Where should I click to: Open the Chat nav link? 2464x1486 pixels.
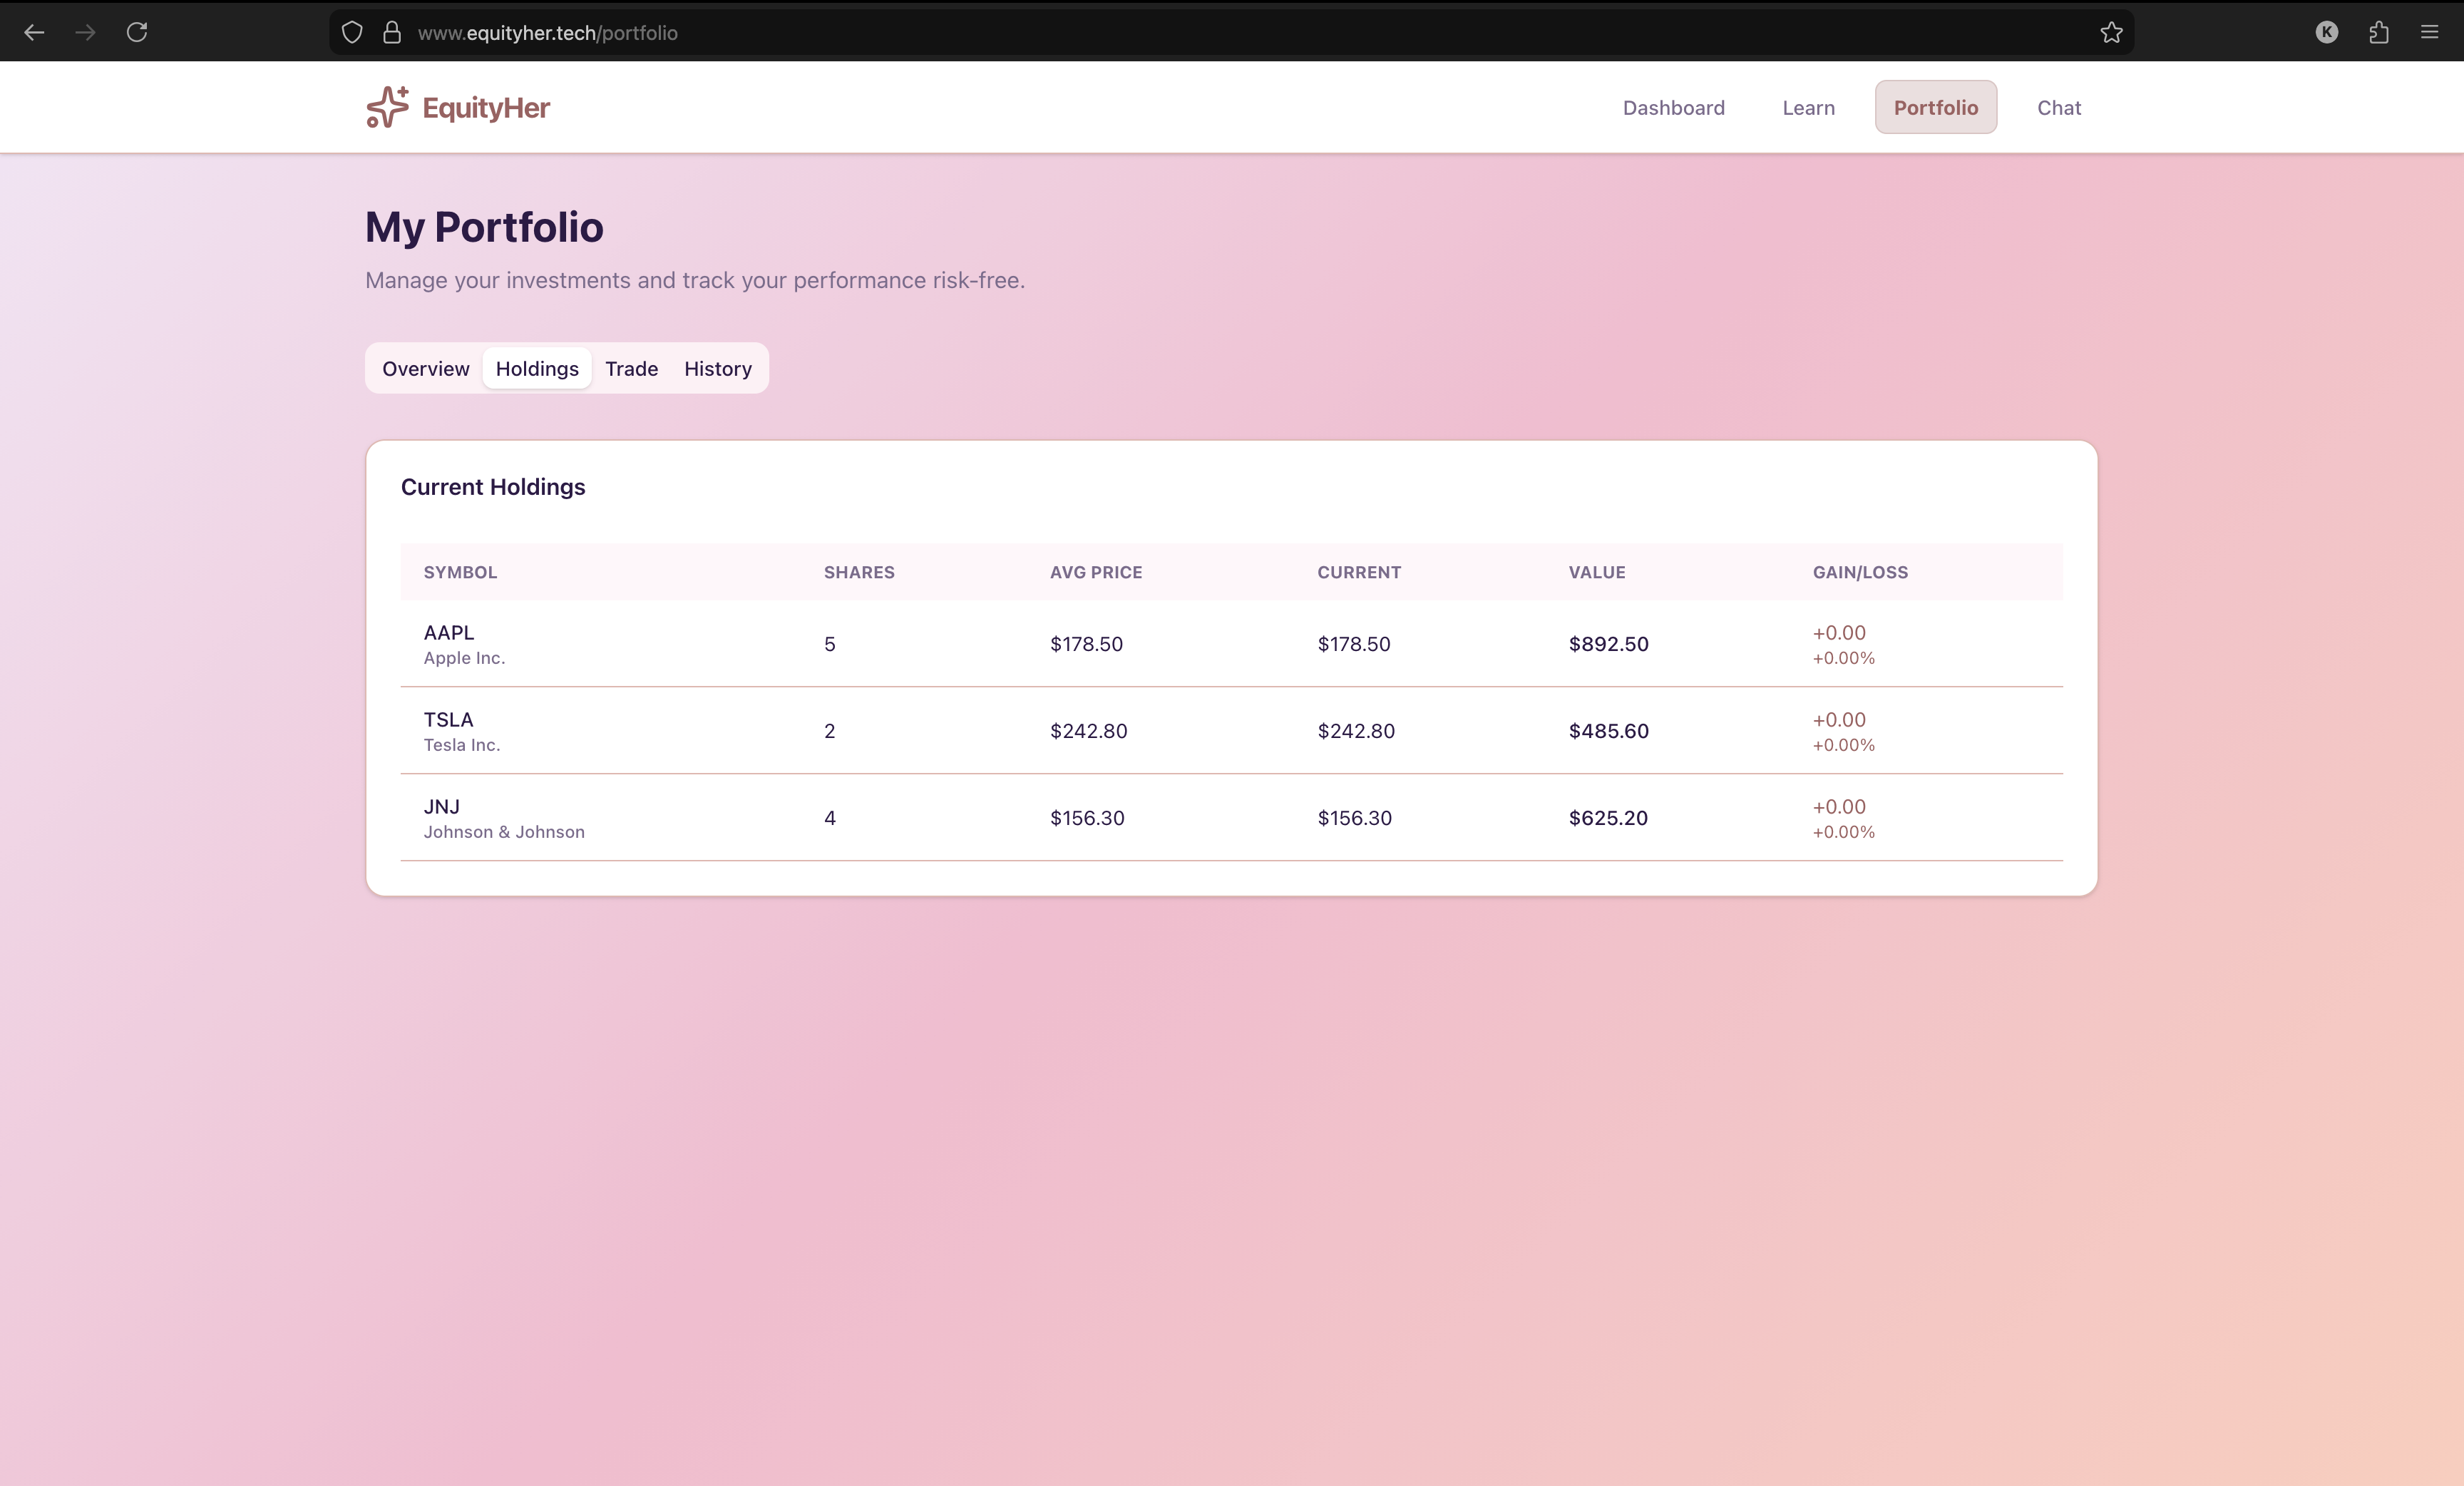click(2058, 108)
